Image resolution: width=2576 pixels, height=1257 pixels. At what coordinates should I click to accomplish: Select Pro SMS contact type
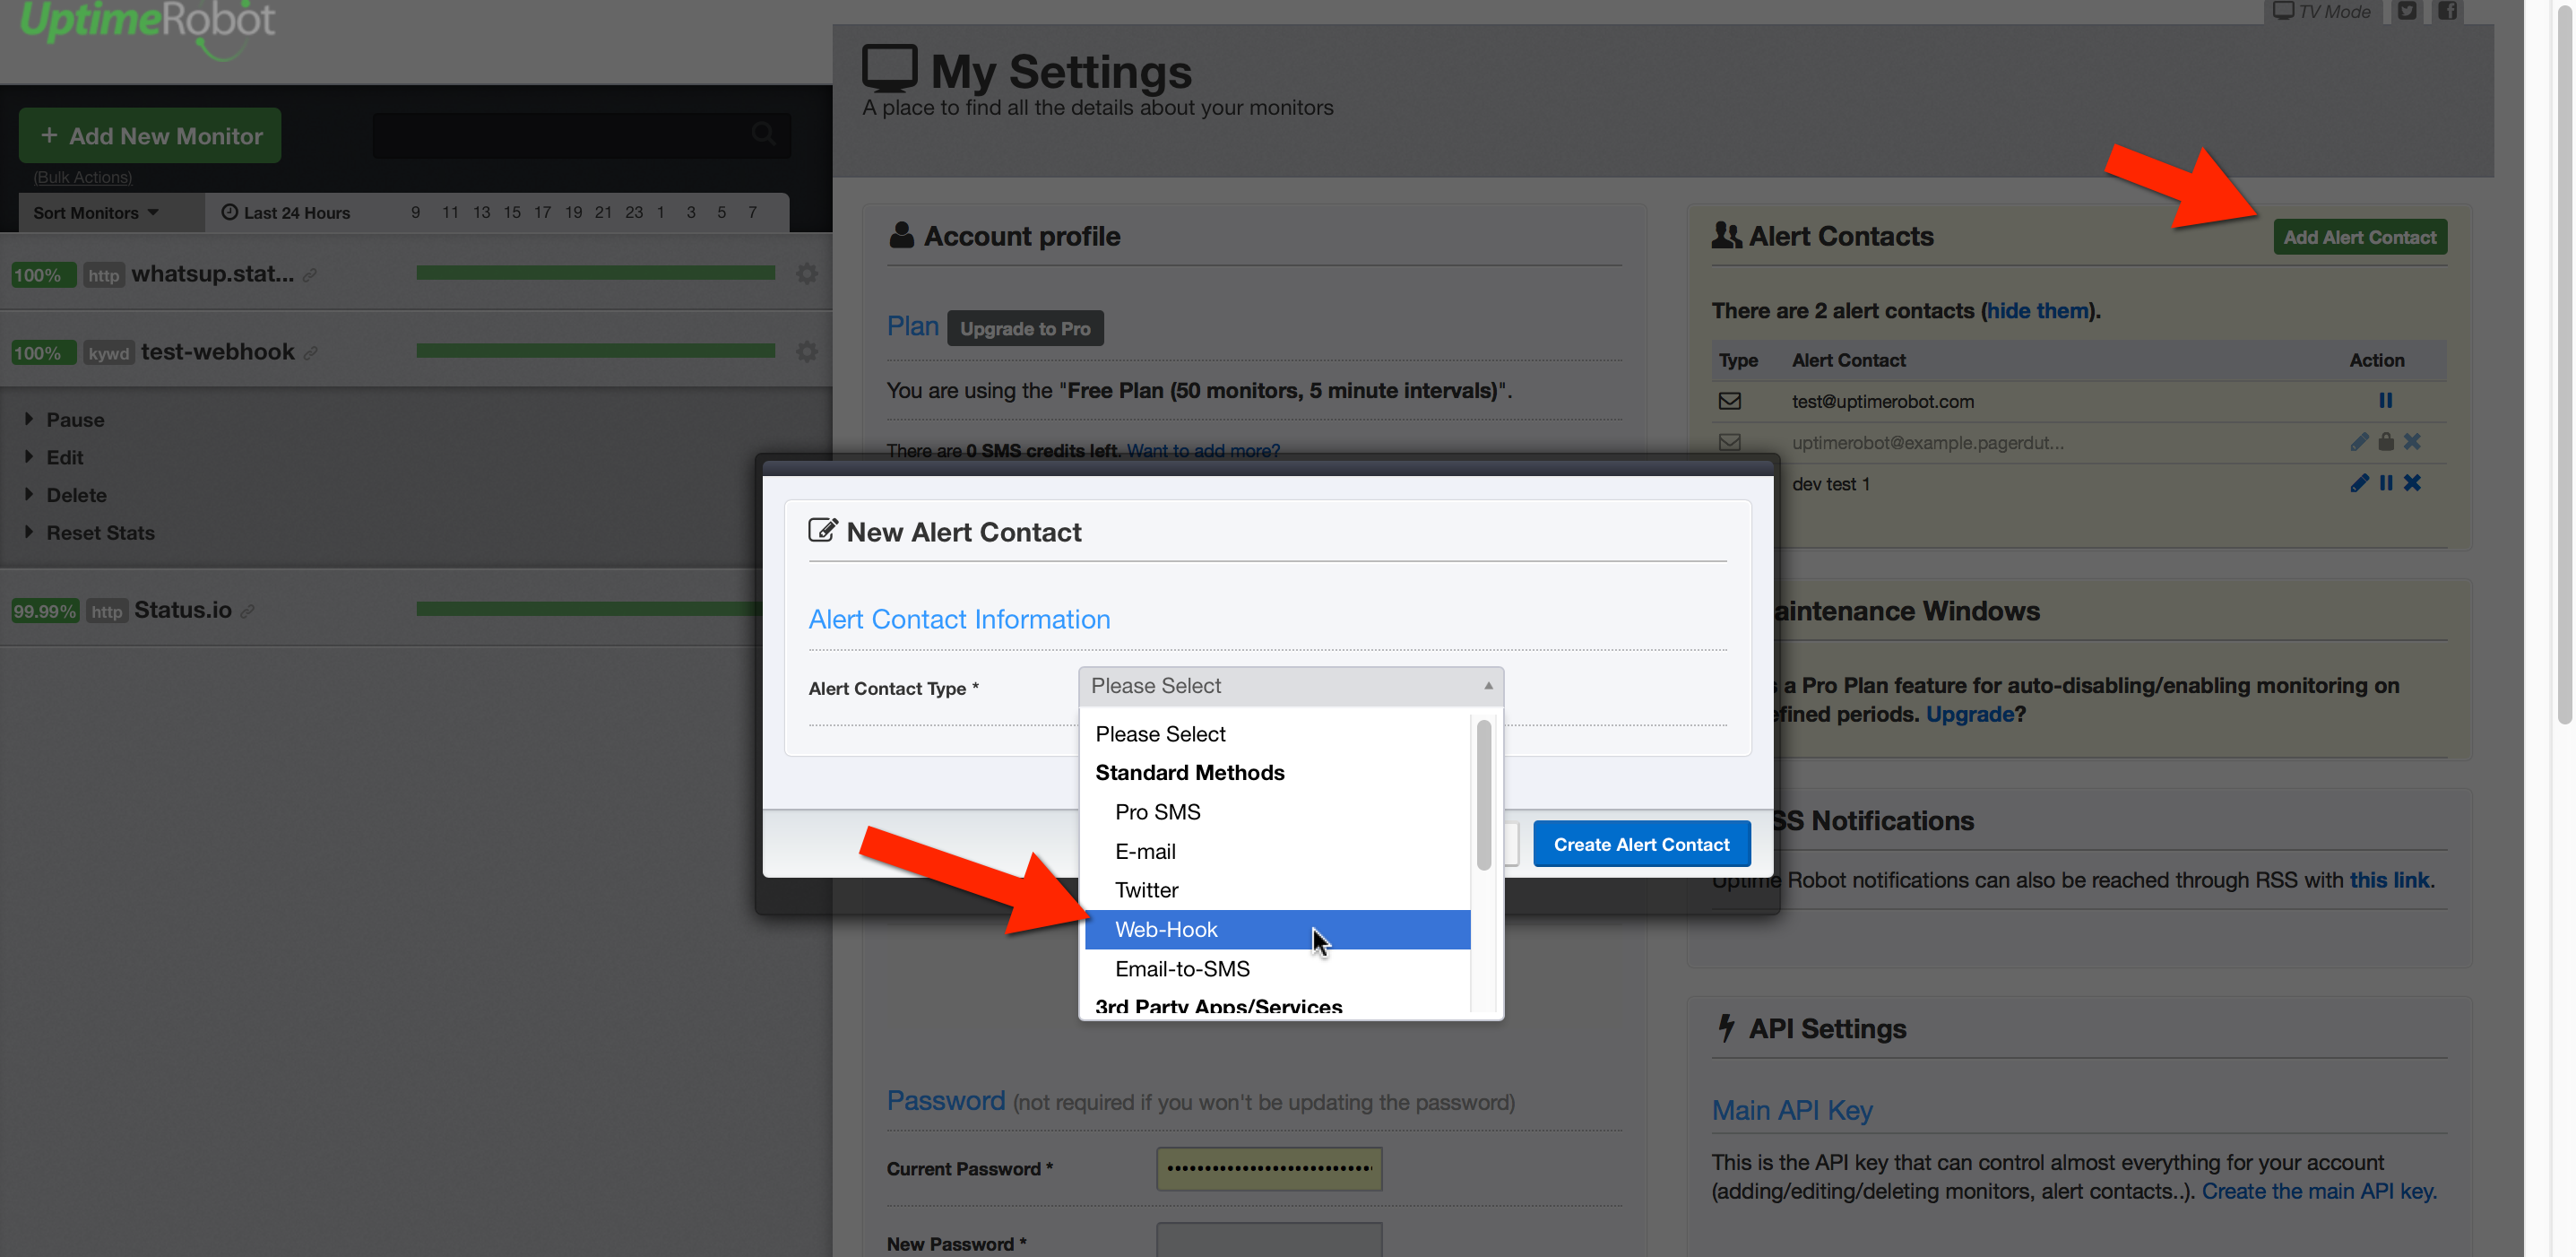coord(1277,812)
